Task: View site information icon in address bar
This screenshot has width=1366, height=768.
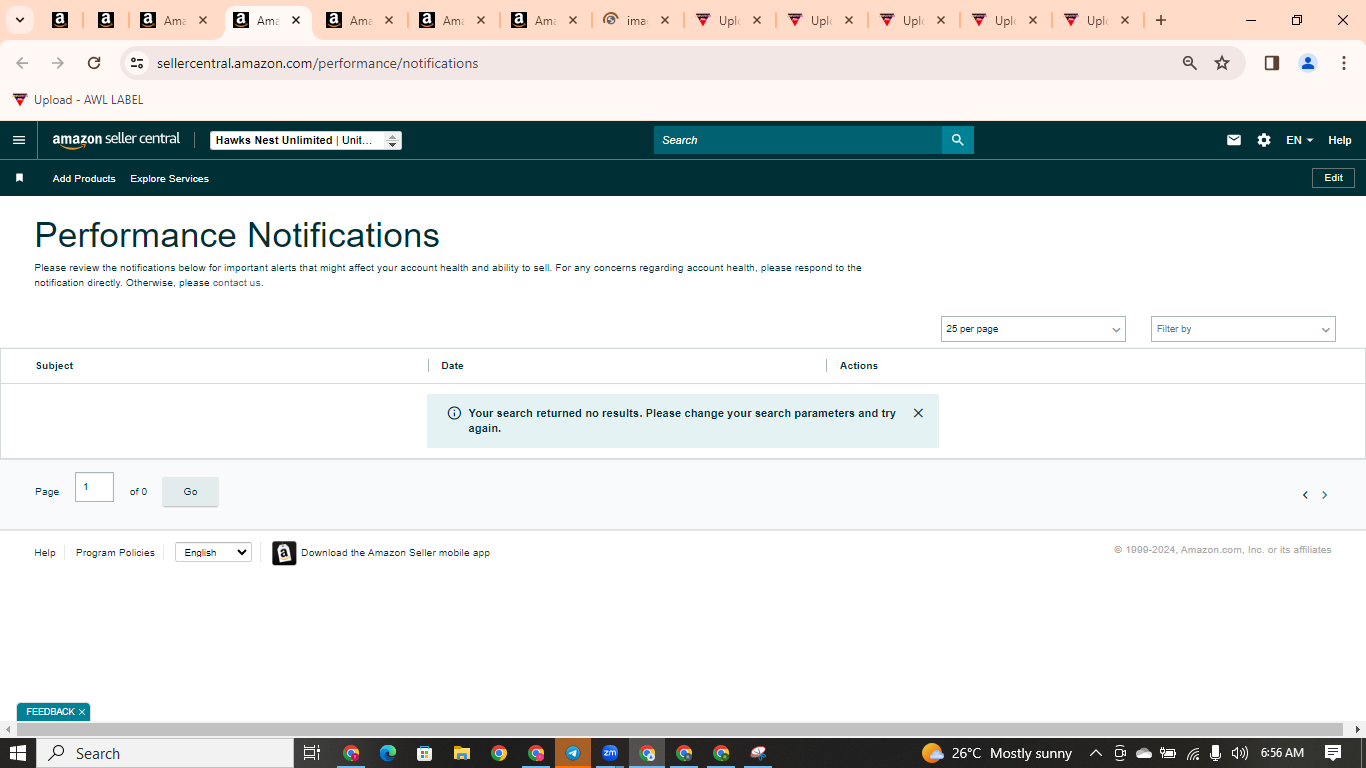Action: point(137,63)
